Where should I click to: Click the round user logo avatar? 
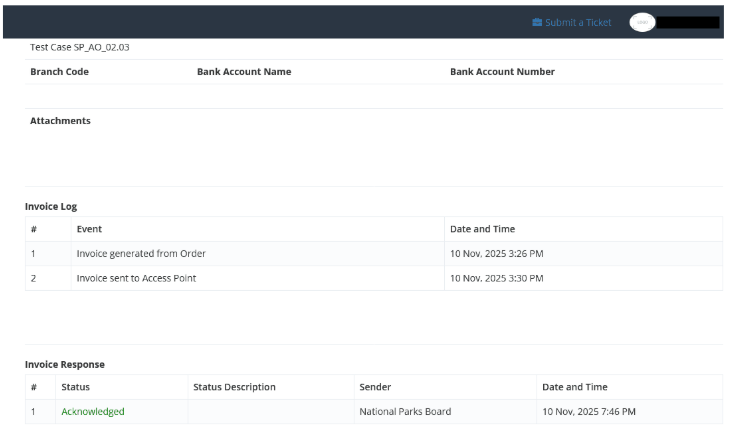(642, 22)
